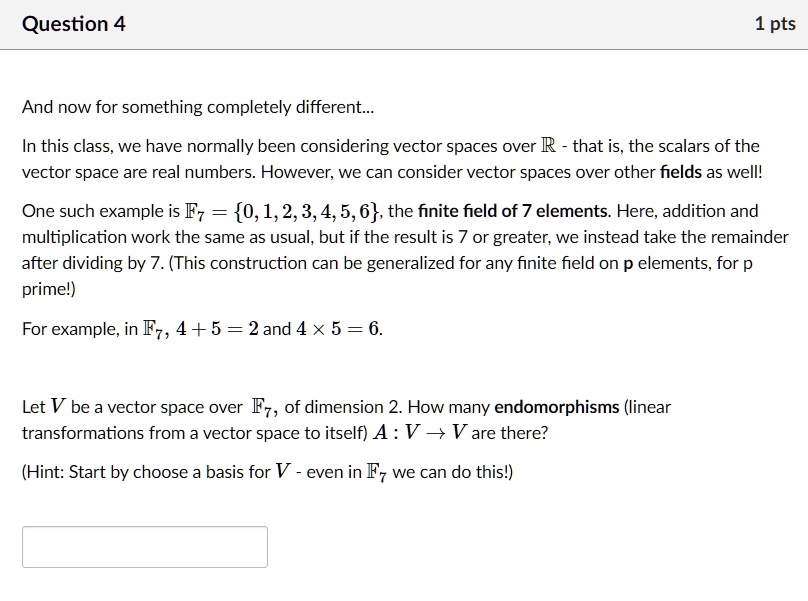Screen dimensions: 808x601
Task: Click the symbol R in the first paragraph
Action: coord(548,144)
